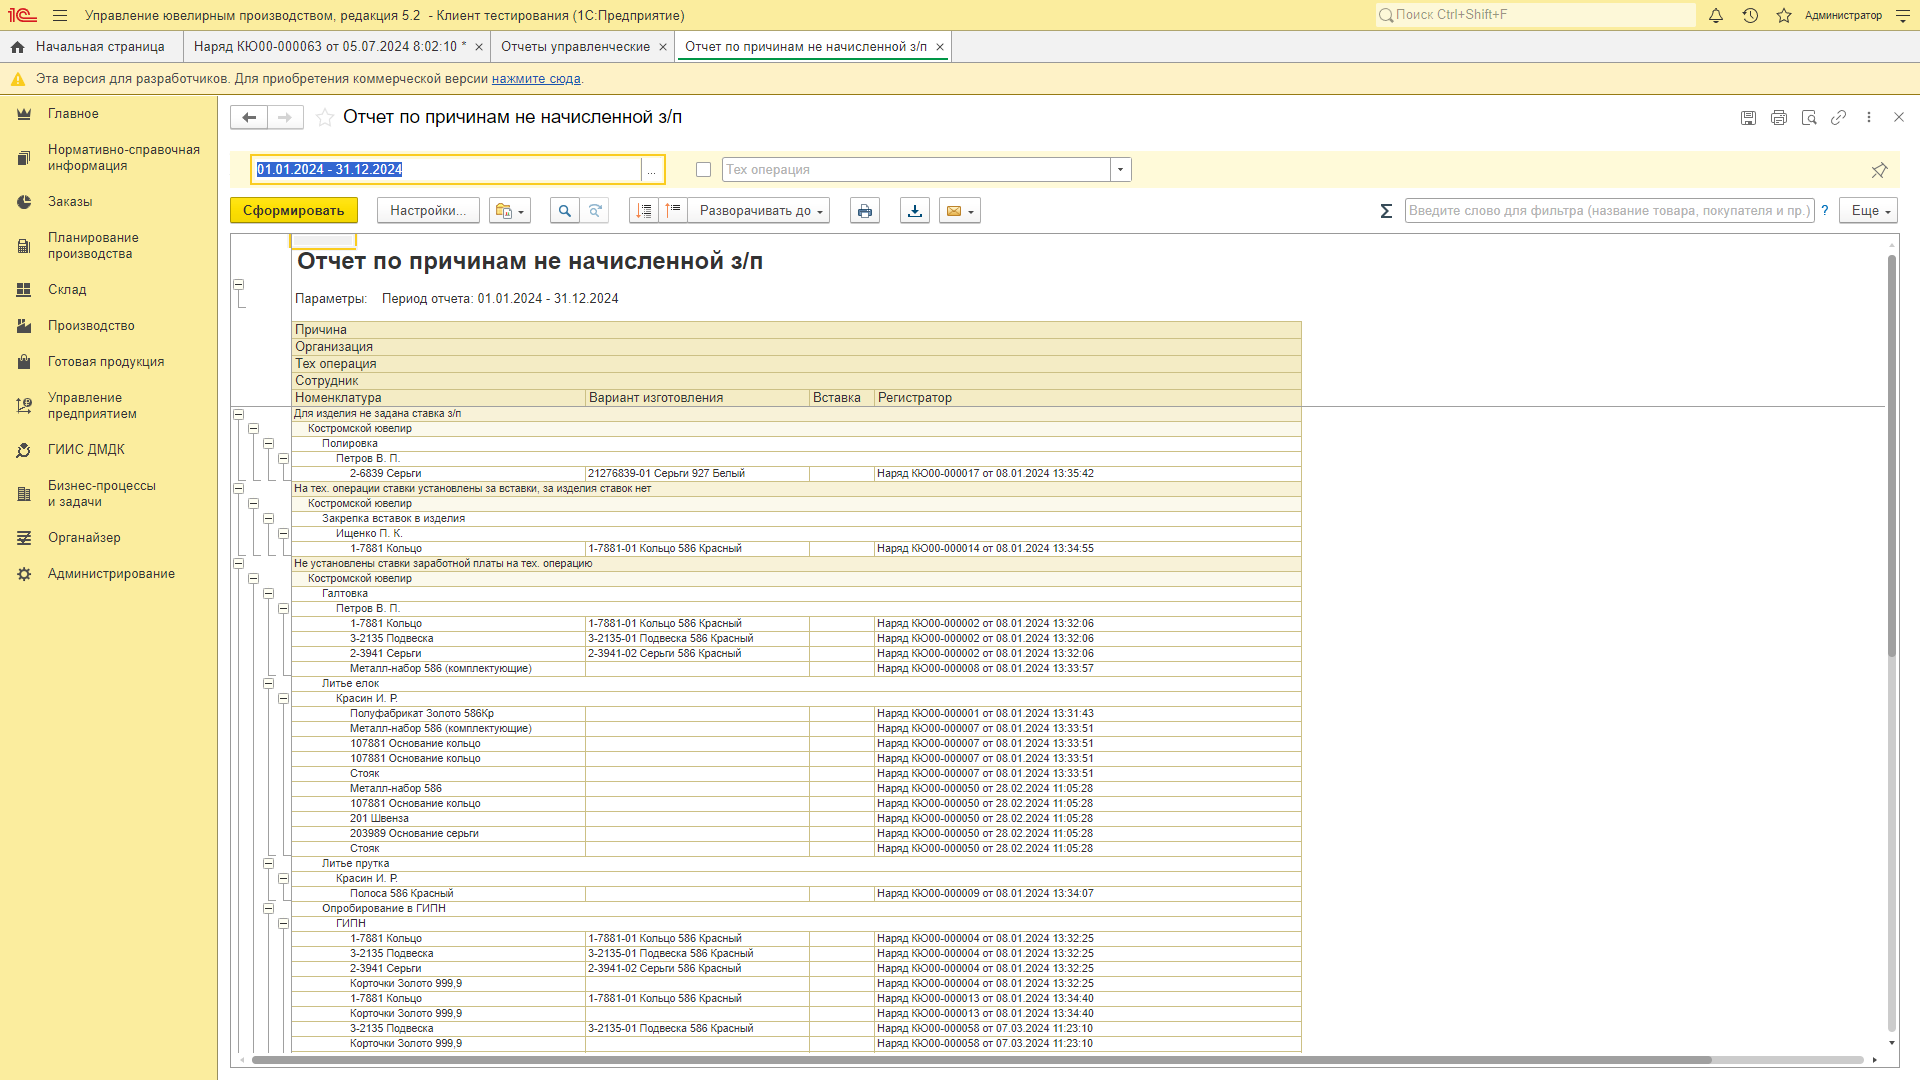The height and width of the screenshot is (1080, 1920).
Task: Collapse Литье прутка group node
Action: 269,864
